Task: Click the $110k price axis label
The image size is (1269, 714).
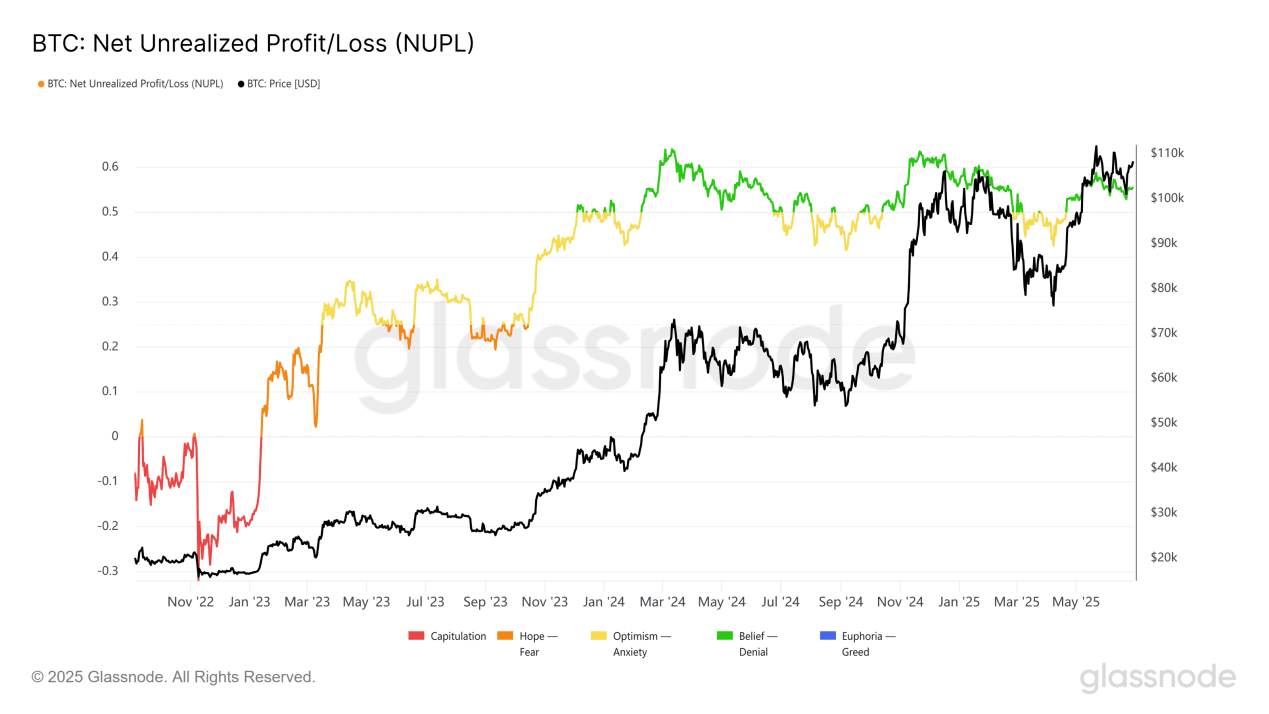Action: pyautogui.click(x=1167, y=153)
